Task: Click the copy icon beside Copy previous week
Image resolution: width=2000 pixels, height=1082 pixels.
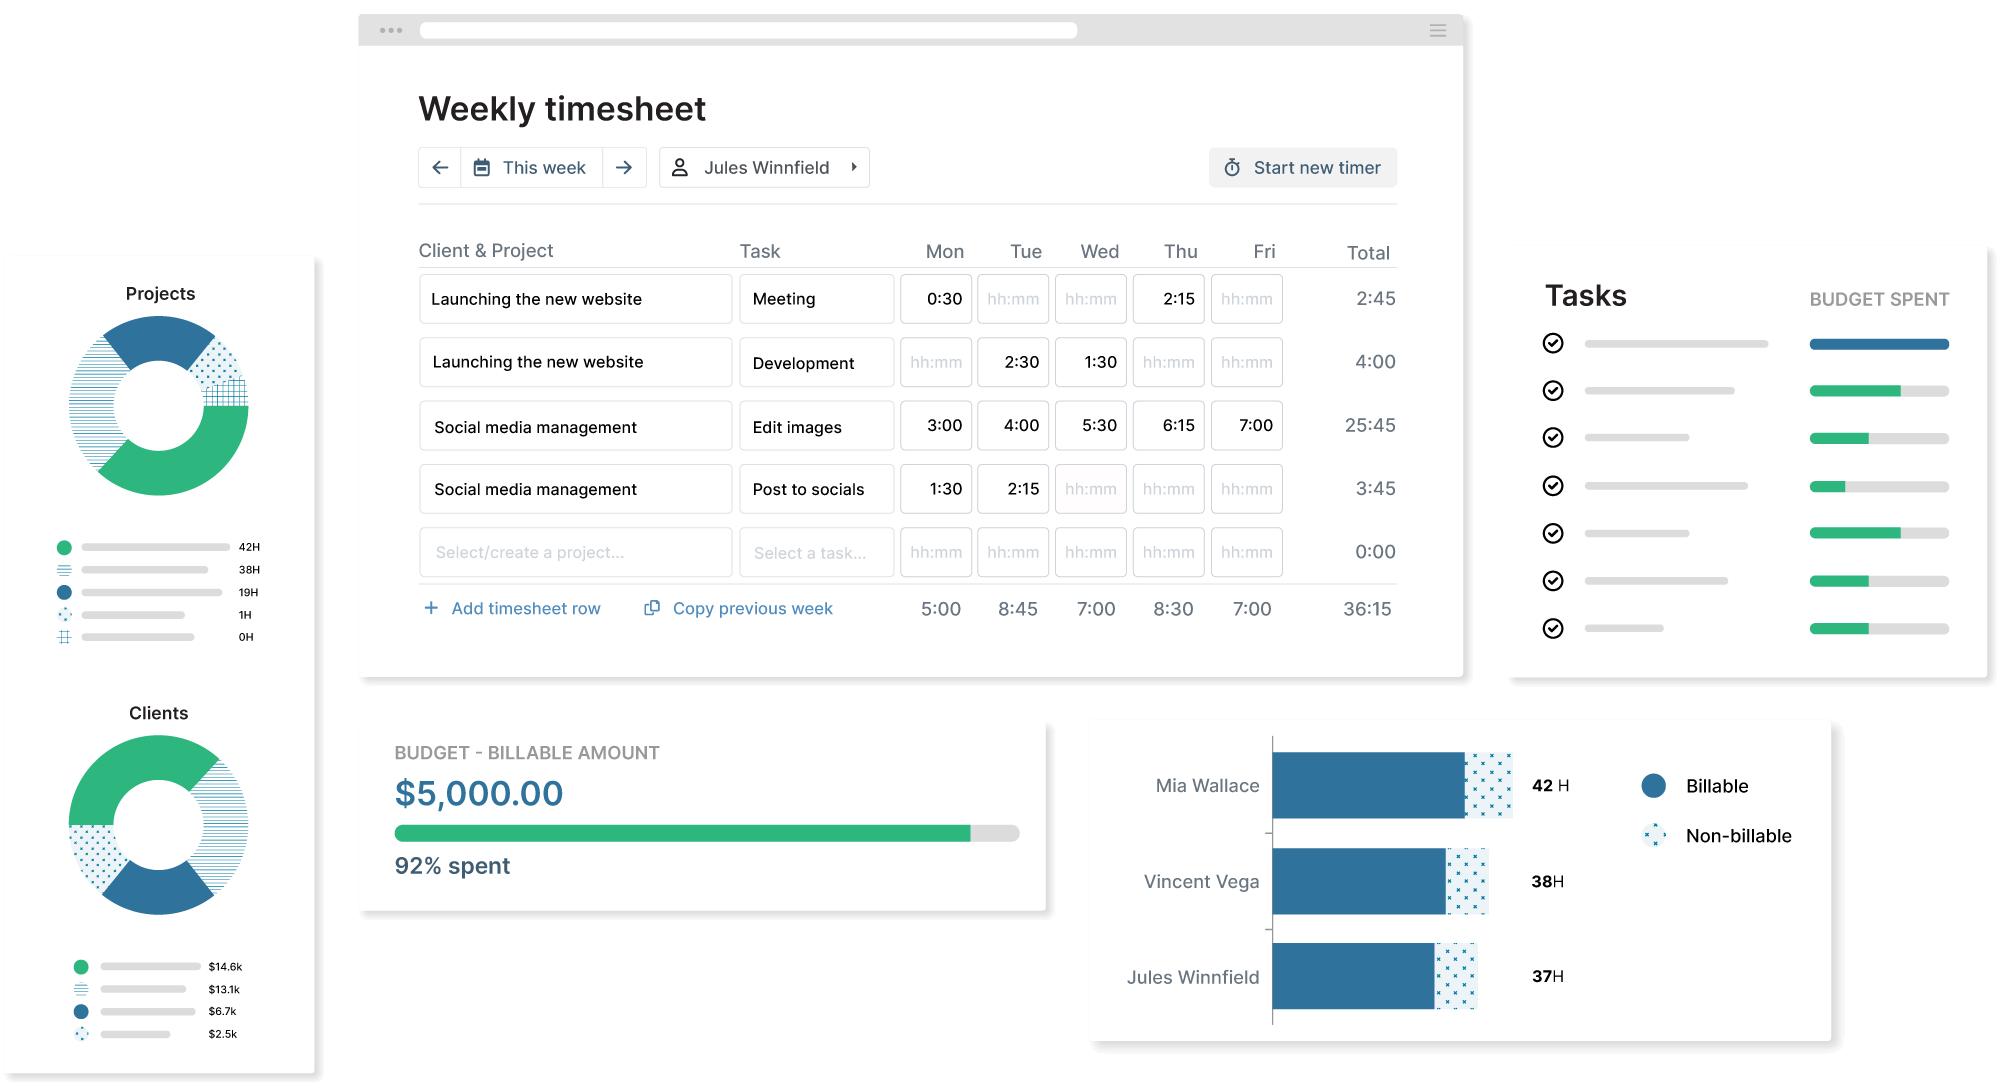Action: tap(652, 608)
